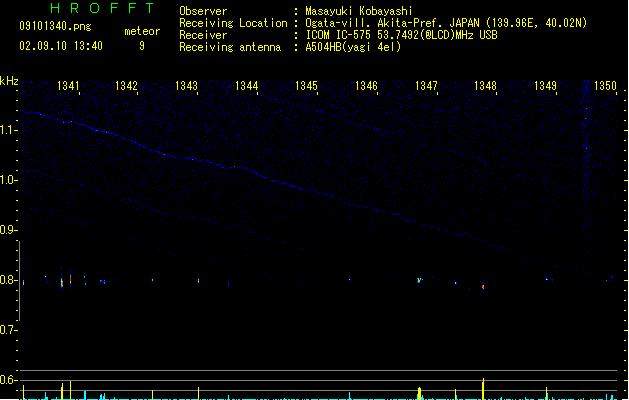Image resolution: width=629 pixels, height=400 pixels.
Task: Click the 0.6 kHz axis label
Action: (x=8, y=380)
